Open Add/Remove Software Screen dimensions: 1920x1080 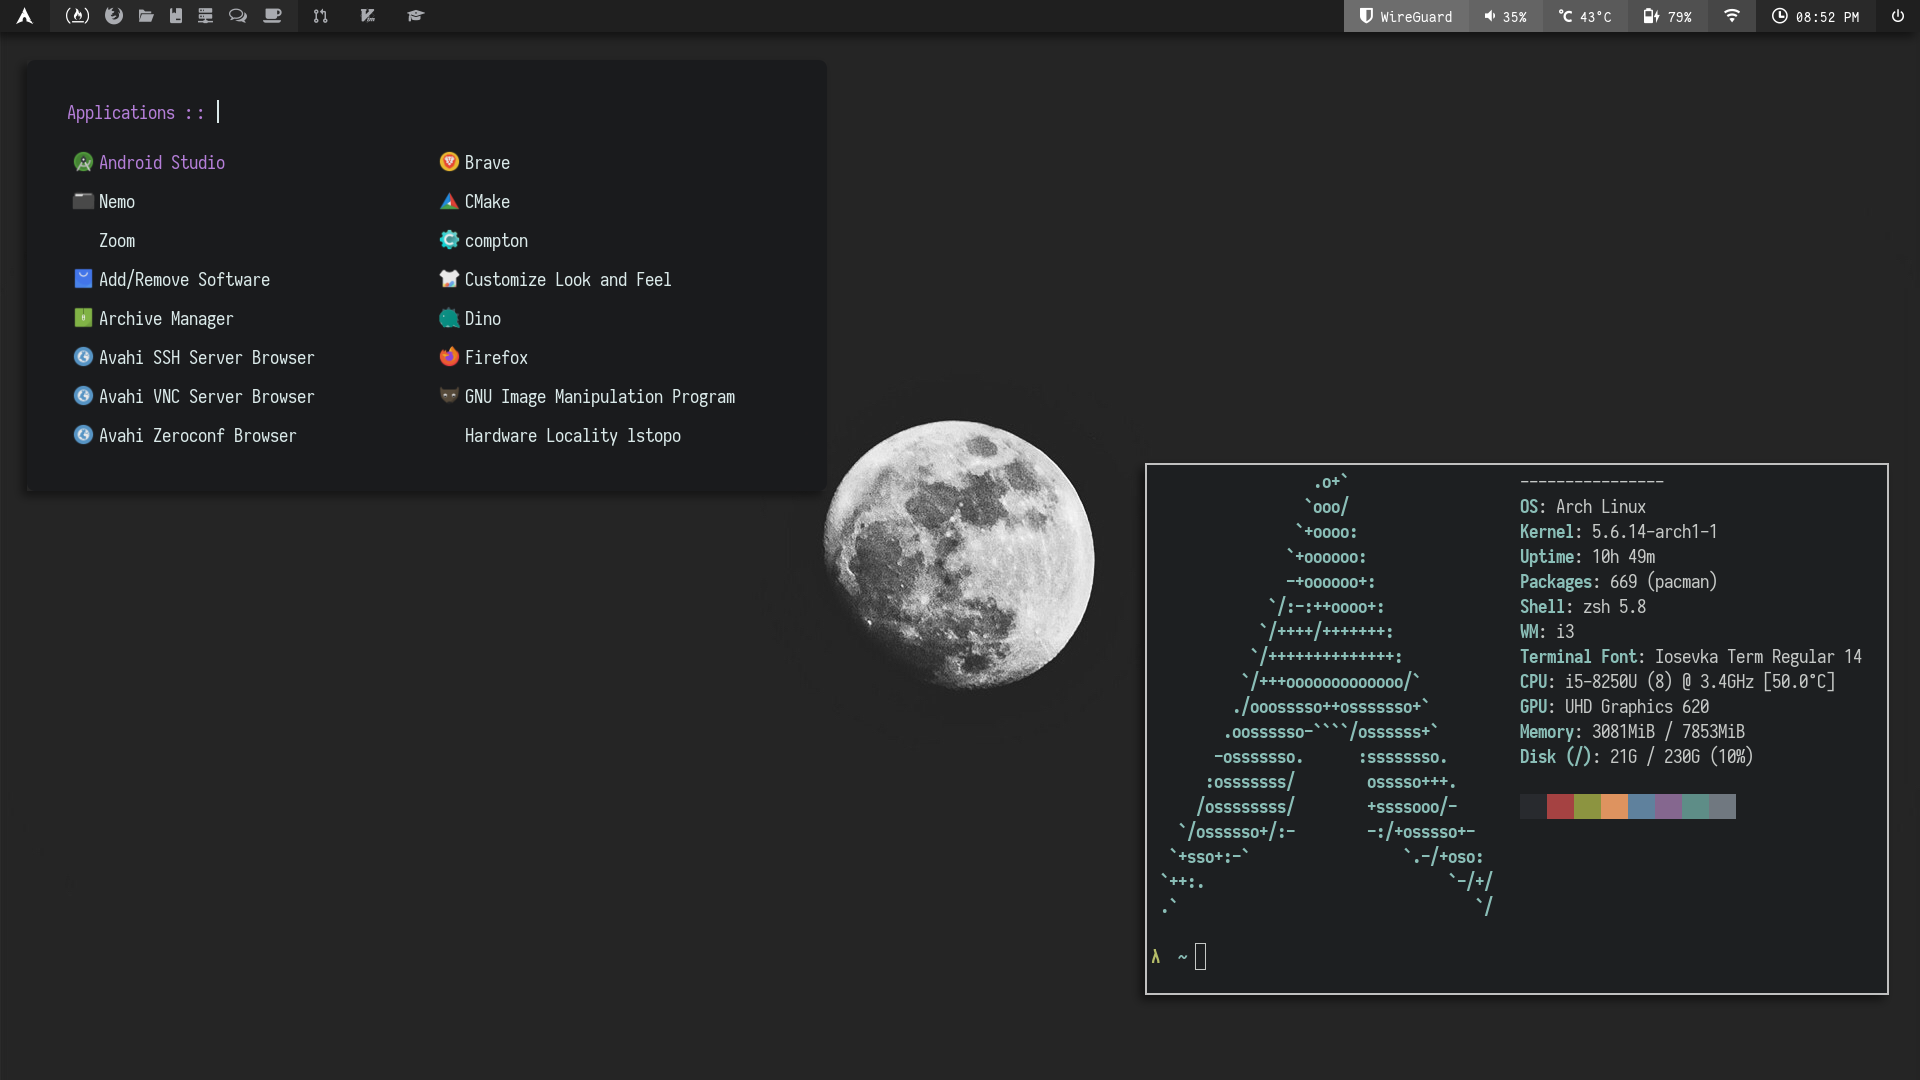coord(183,280)
